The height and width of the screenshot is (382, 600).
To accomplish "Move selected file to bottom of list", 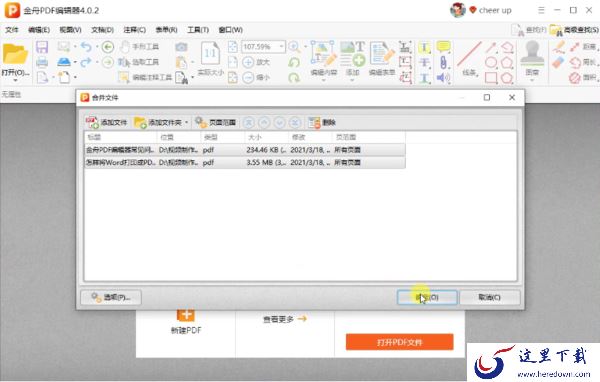I will click(295, 122).
